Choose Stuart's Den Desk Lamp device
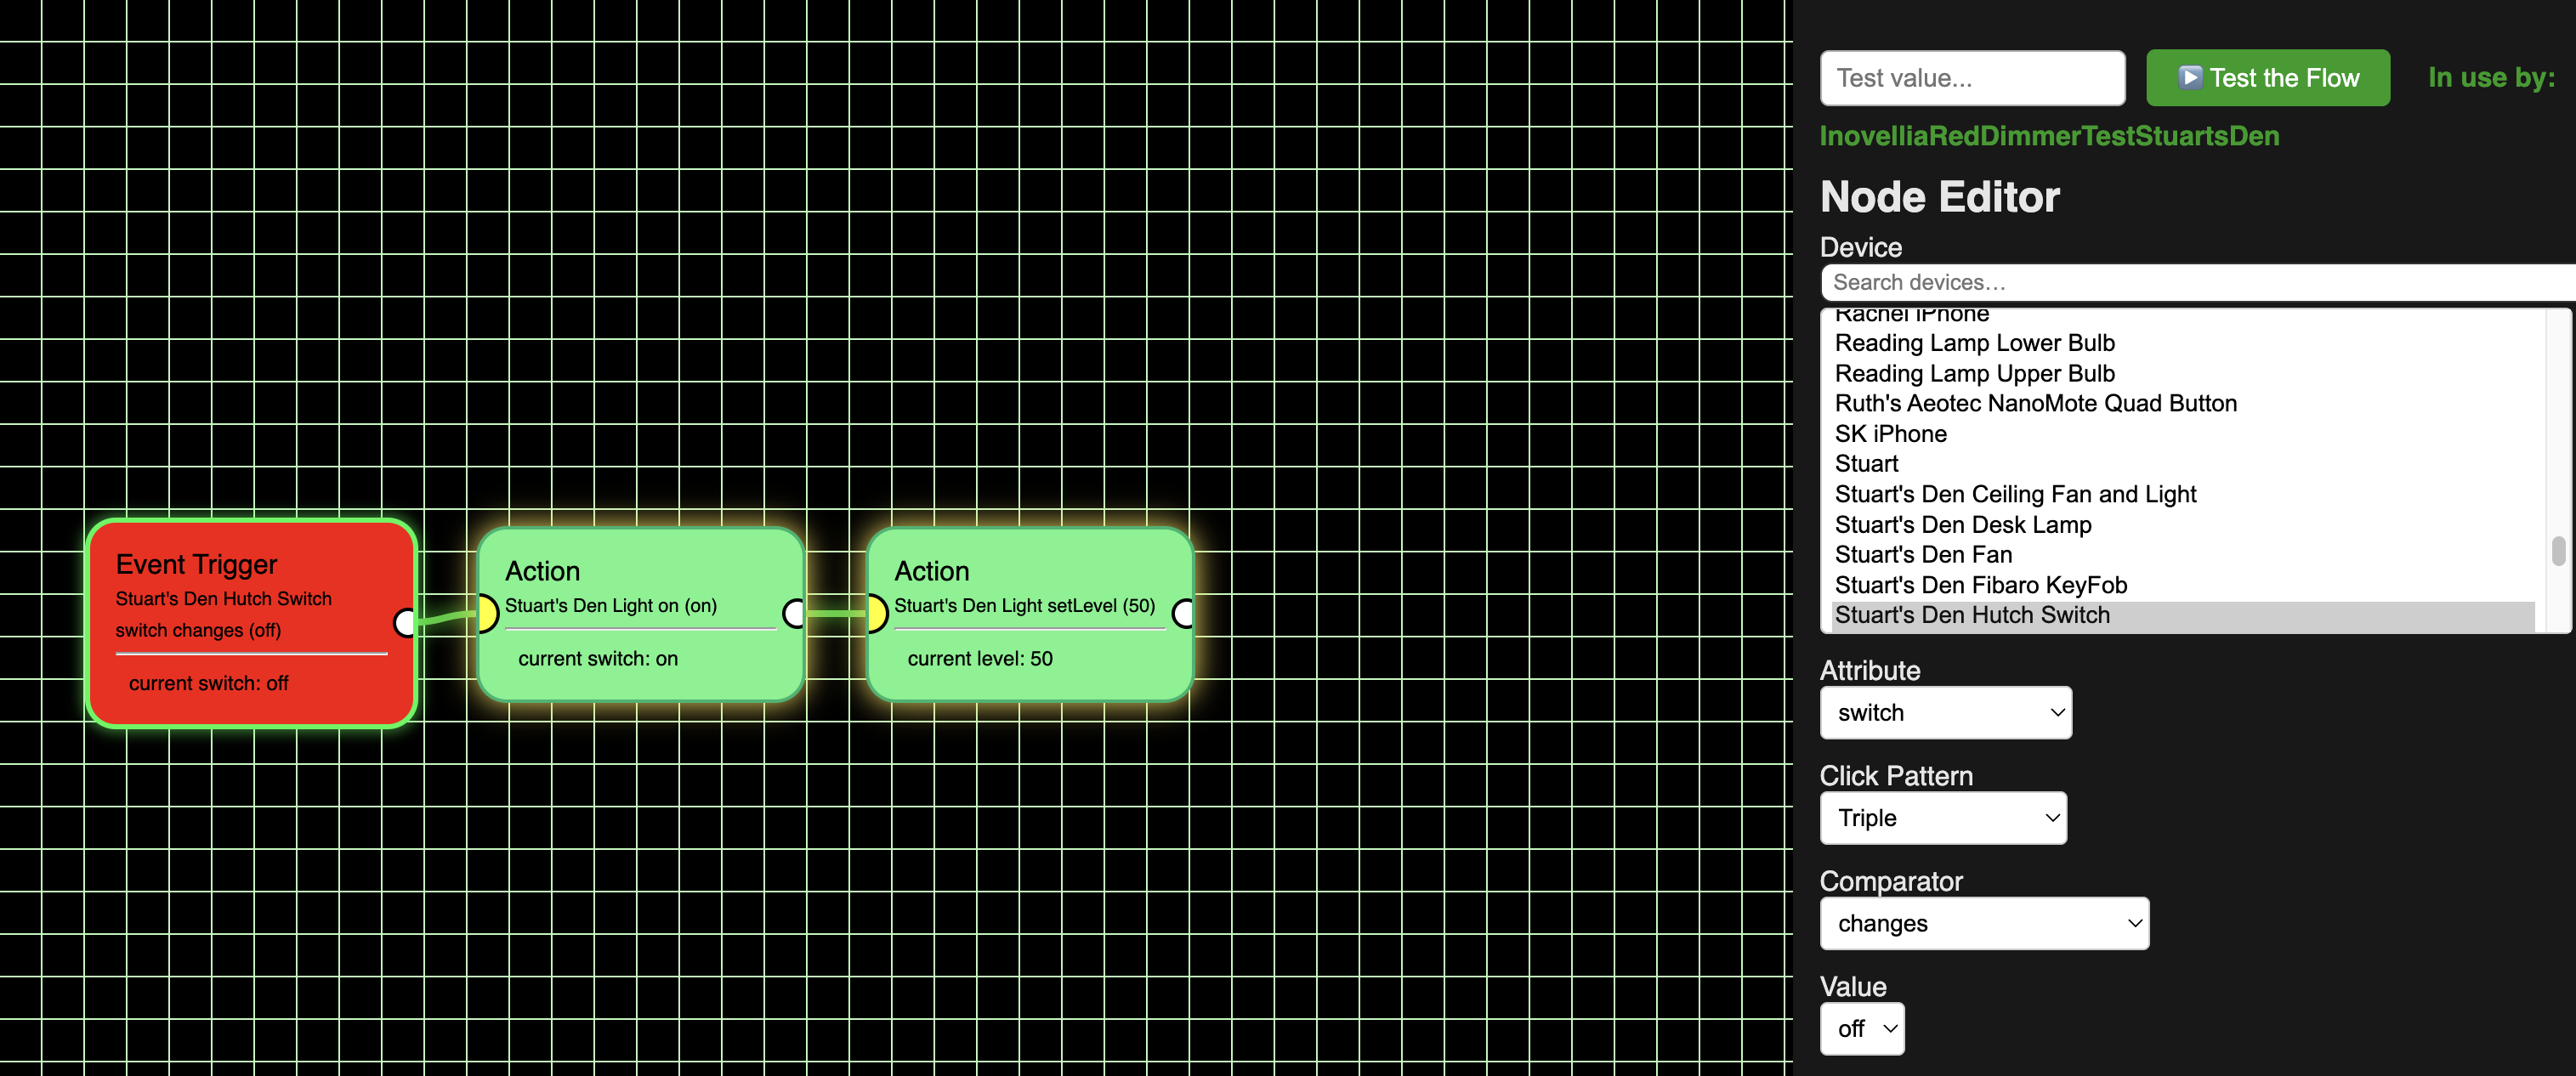This screenshot has height=1076, width=2576. (x=1962, y=525)
